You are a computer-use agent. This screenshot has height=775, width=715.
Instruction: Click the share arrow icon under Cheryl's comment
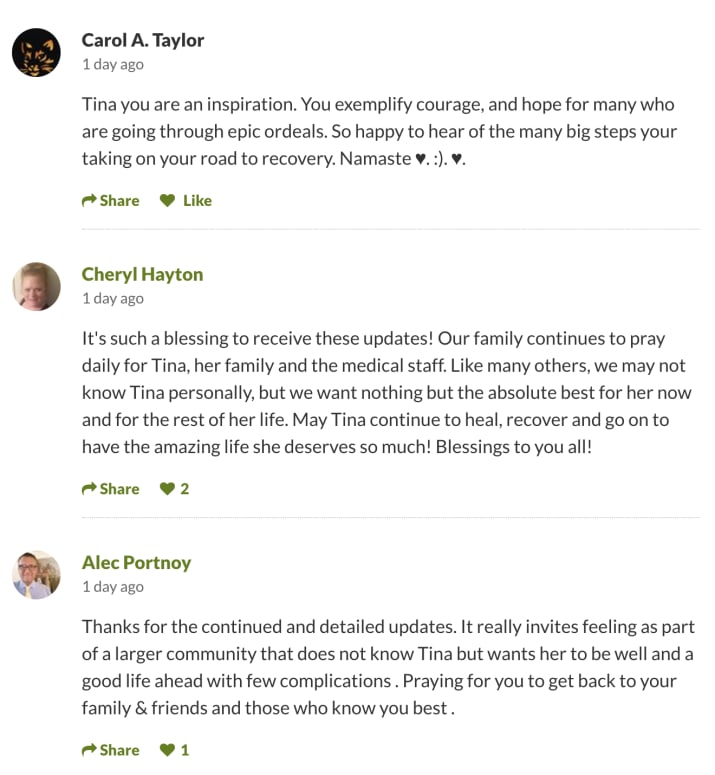(x=89, y=489)
